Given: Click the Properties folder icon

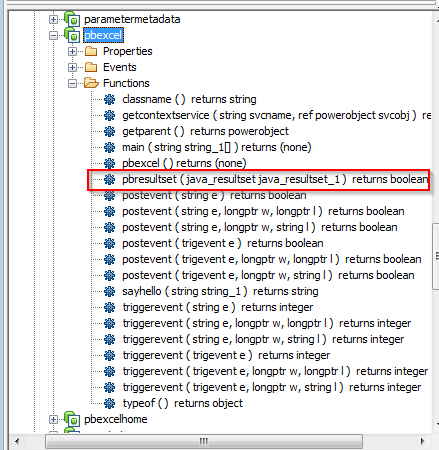Looking at the screenshot, I should point(91,51).
